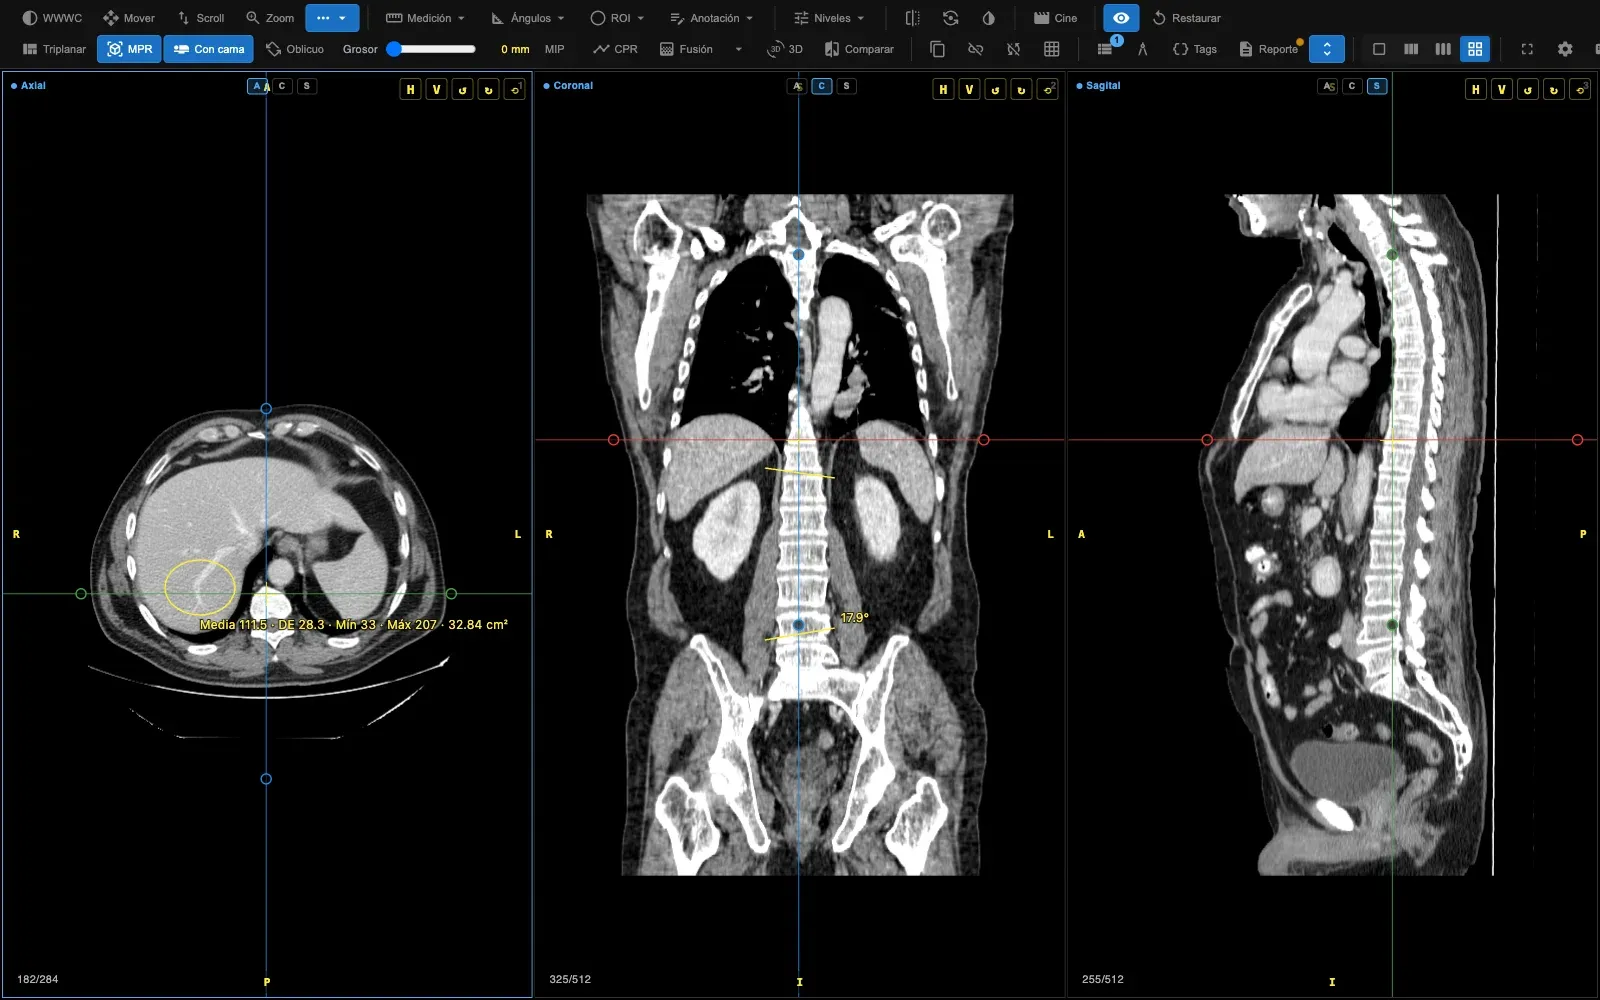This screenshot has height=1000, width=1600.
Task: Open the series list icon with badge
Action: 1105,49
